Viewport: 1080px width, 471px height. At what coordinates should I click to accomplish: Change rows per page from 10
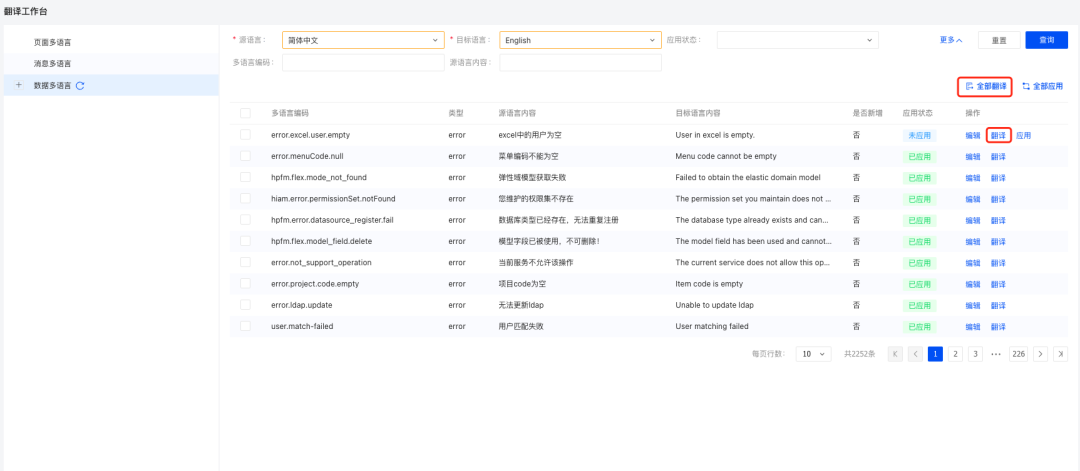click(x=813, y=354)
